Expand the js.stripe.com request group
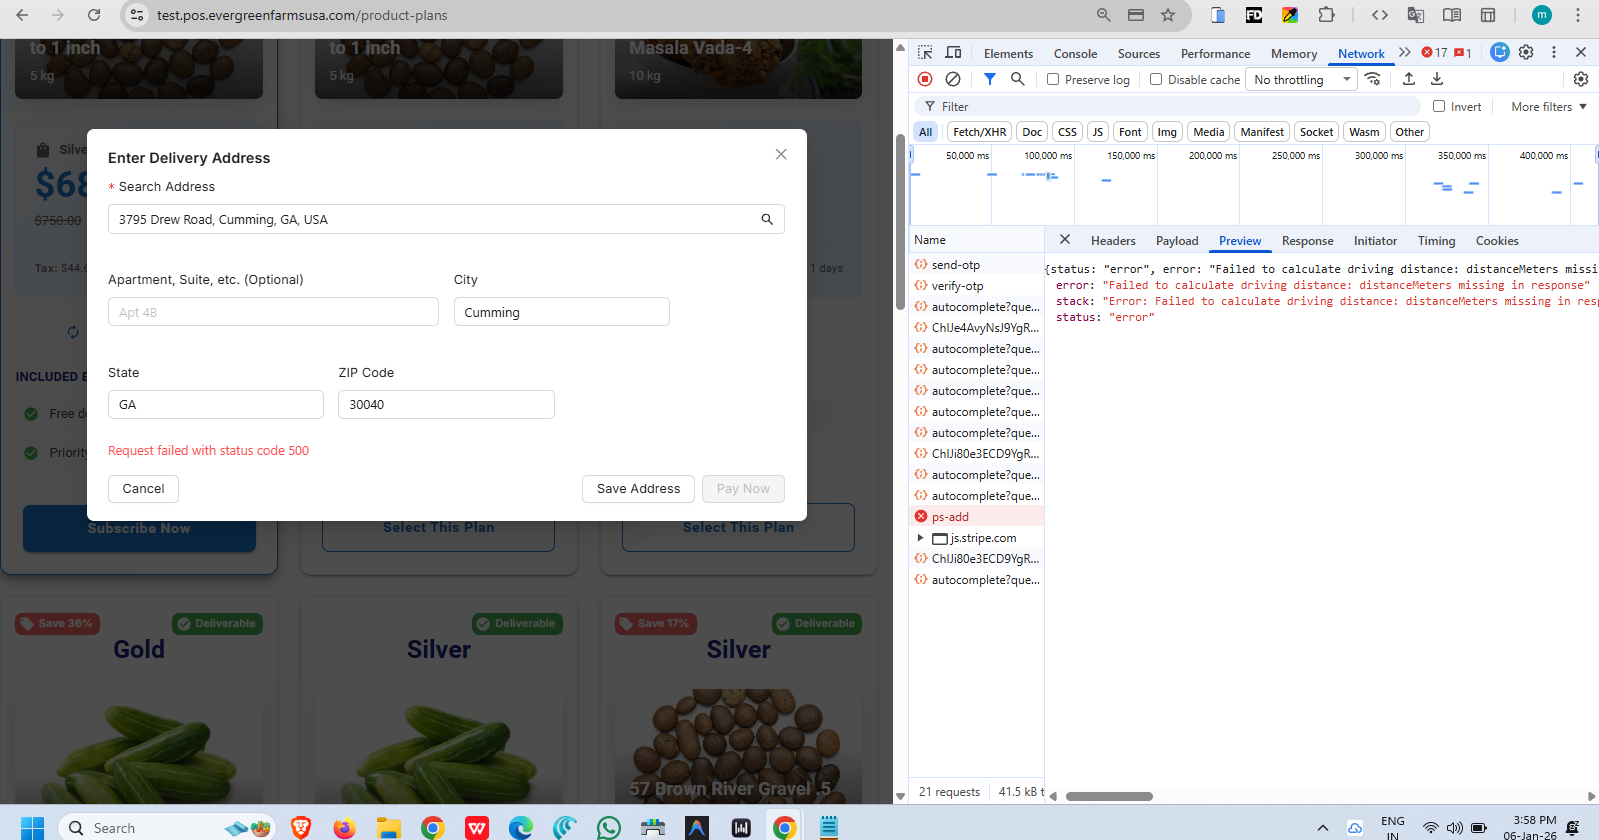This screenshot has height=840, width=1599. (x=920, y=538)
